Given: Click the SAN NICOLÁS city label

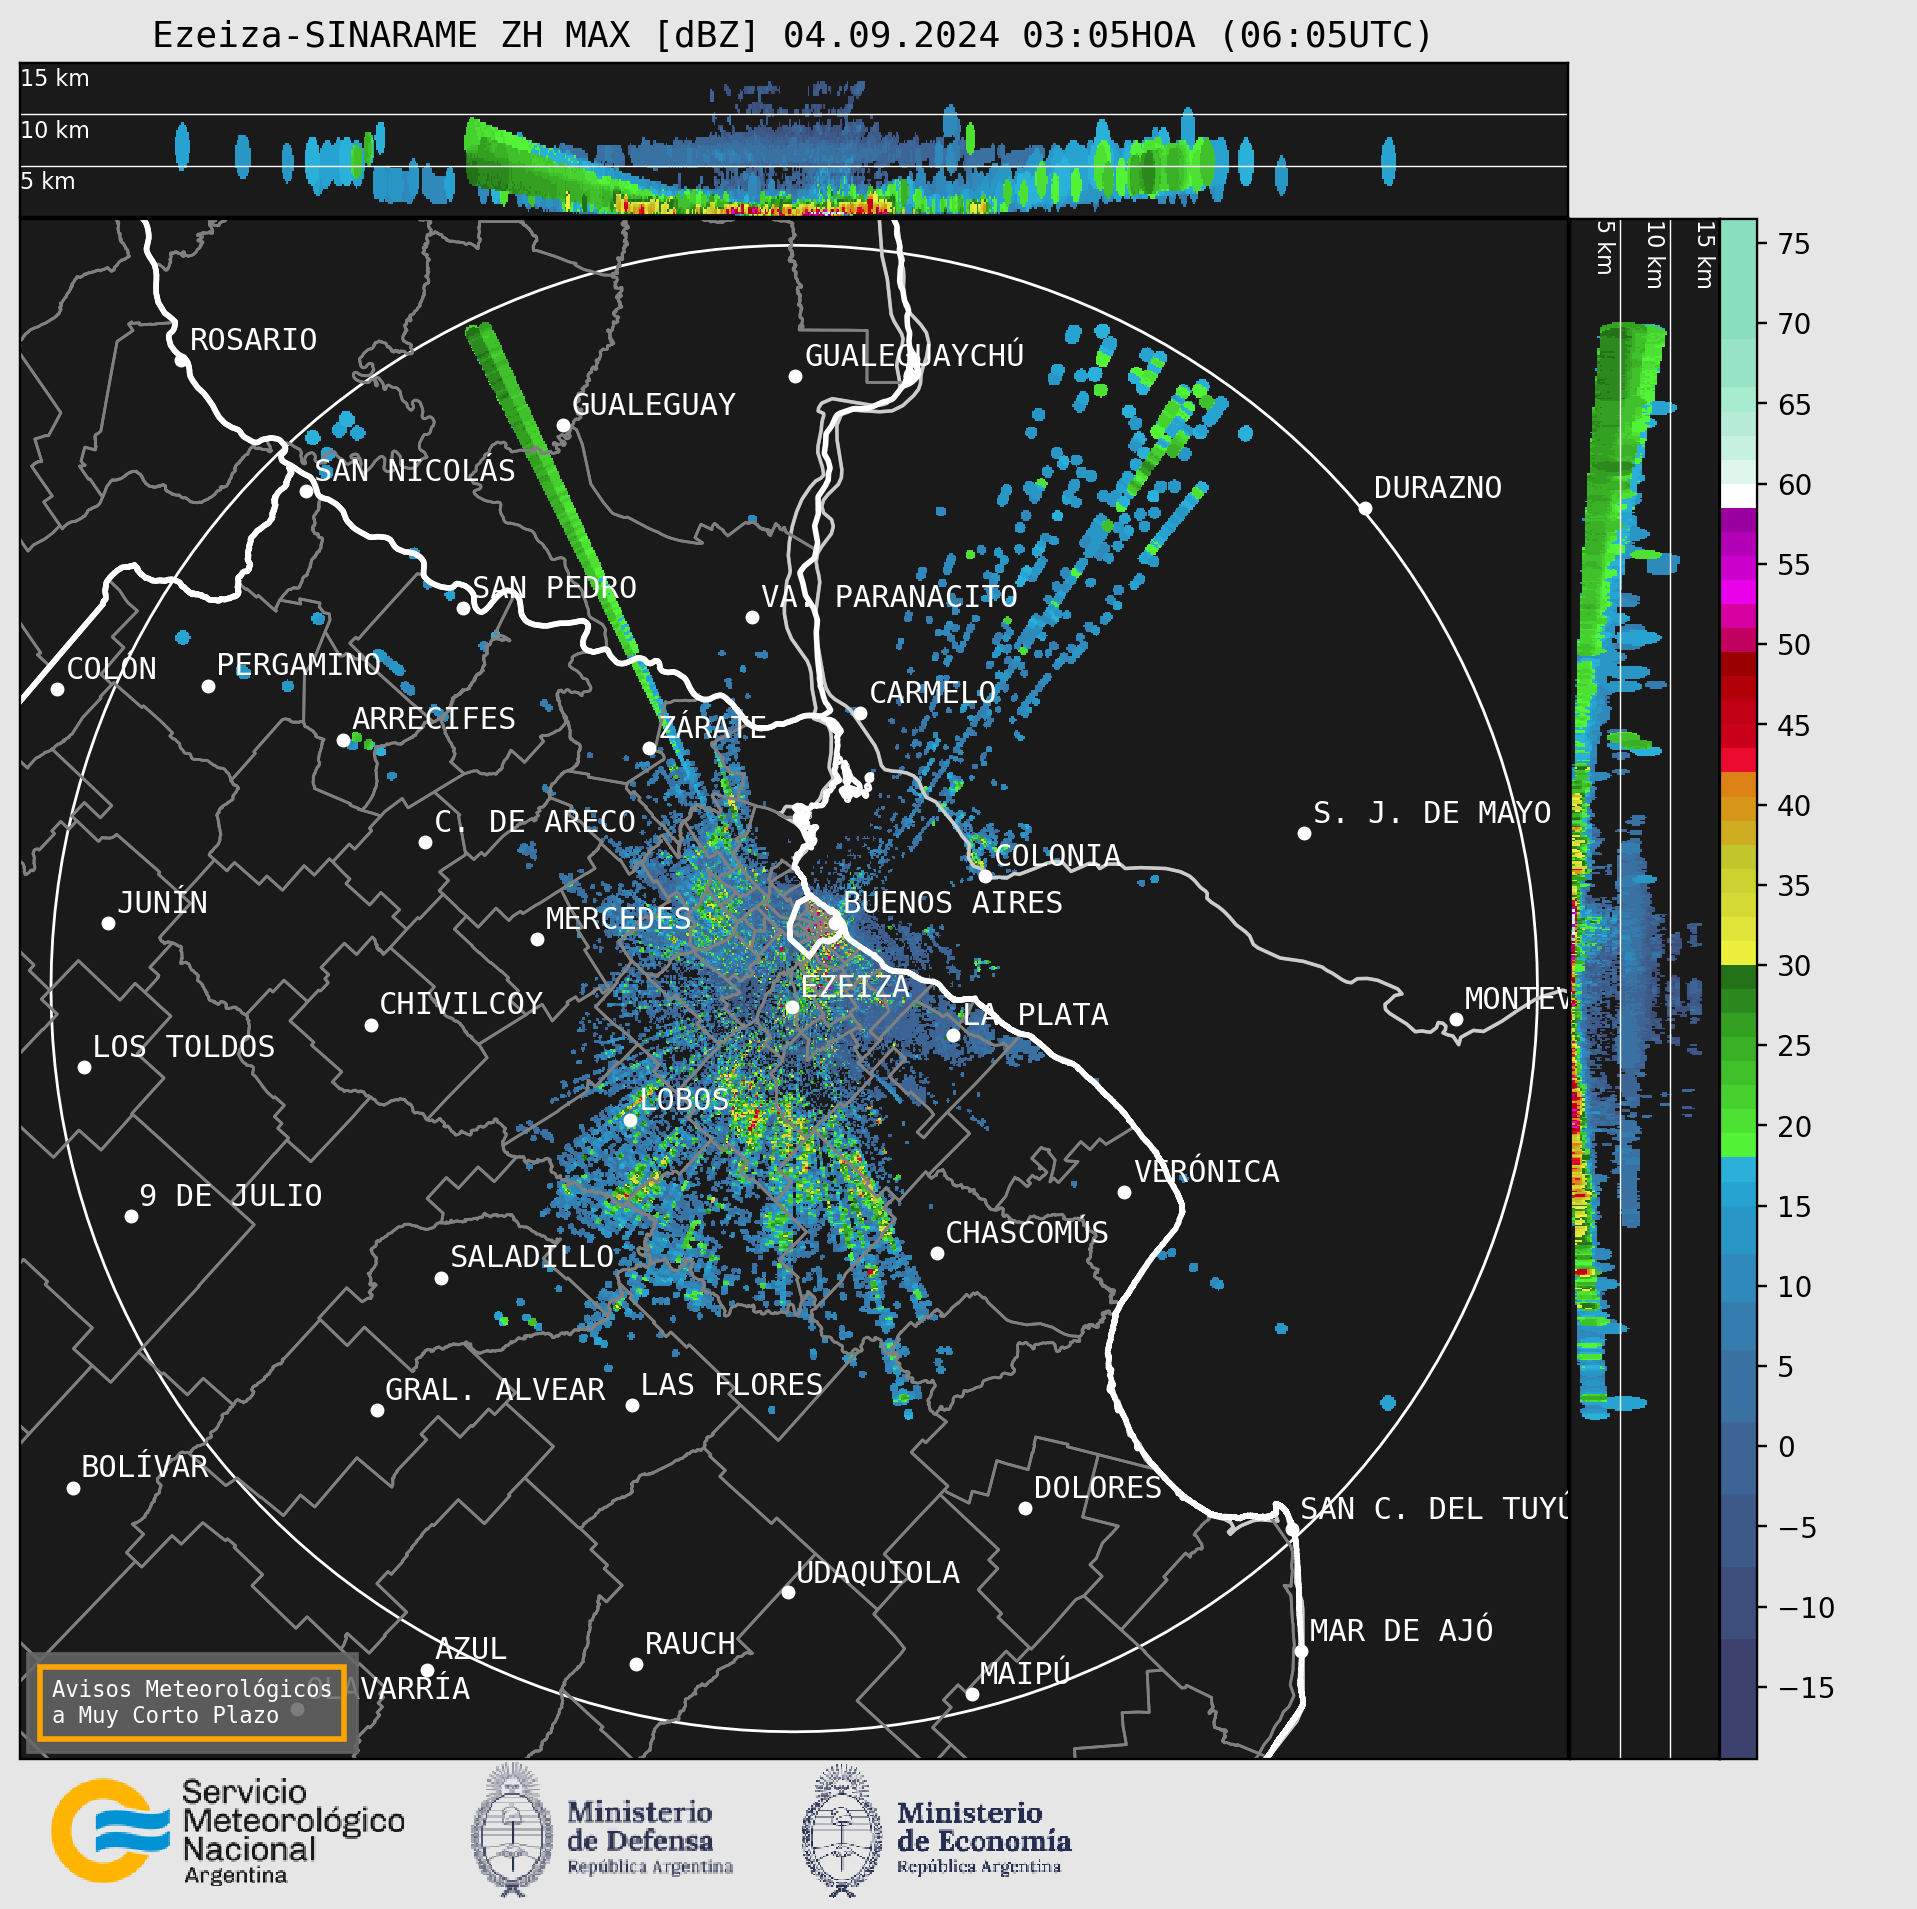Looking at the screenshot, I should coord(415,470).
